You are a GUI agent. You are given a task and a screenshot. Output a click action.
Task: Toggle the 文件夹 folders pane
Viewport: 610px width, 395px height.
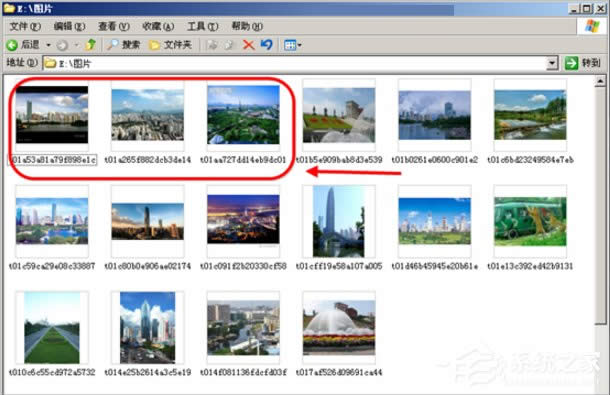click(x=171, y=45)
